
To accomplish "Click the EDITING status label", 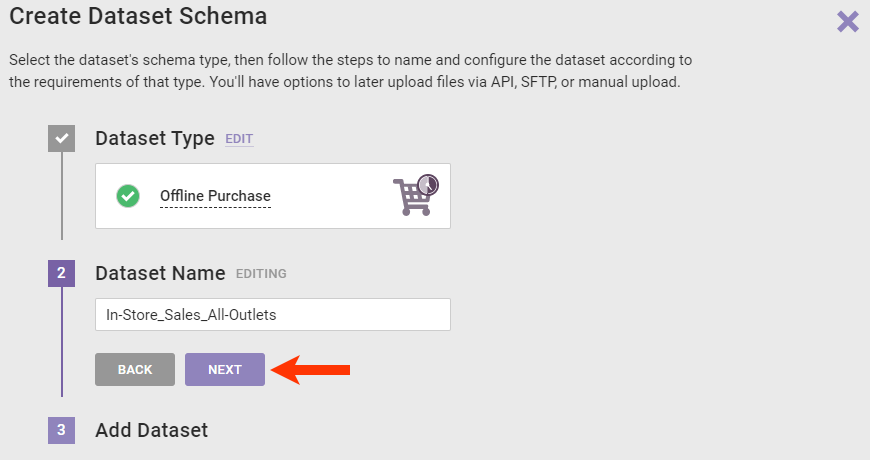I will [261, 274].
